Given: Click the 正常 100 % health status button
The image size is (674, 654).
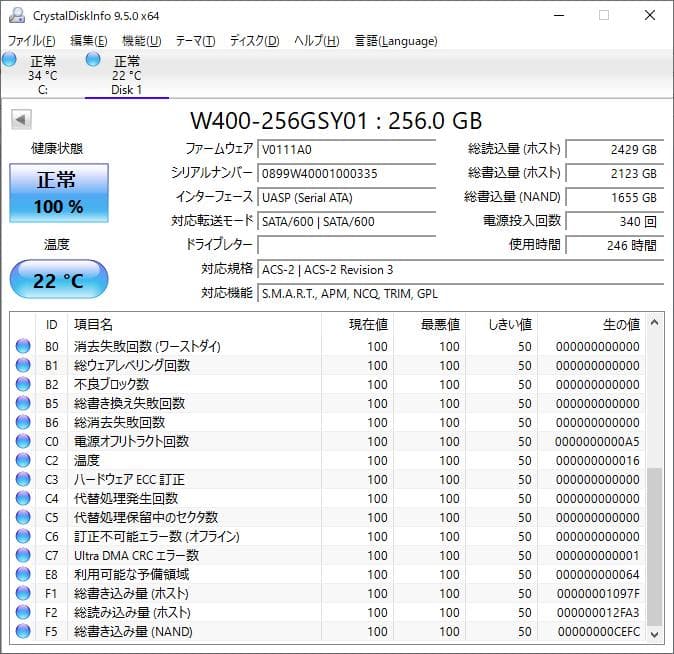Looking at the screenshot, I should (59, 193).
